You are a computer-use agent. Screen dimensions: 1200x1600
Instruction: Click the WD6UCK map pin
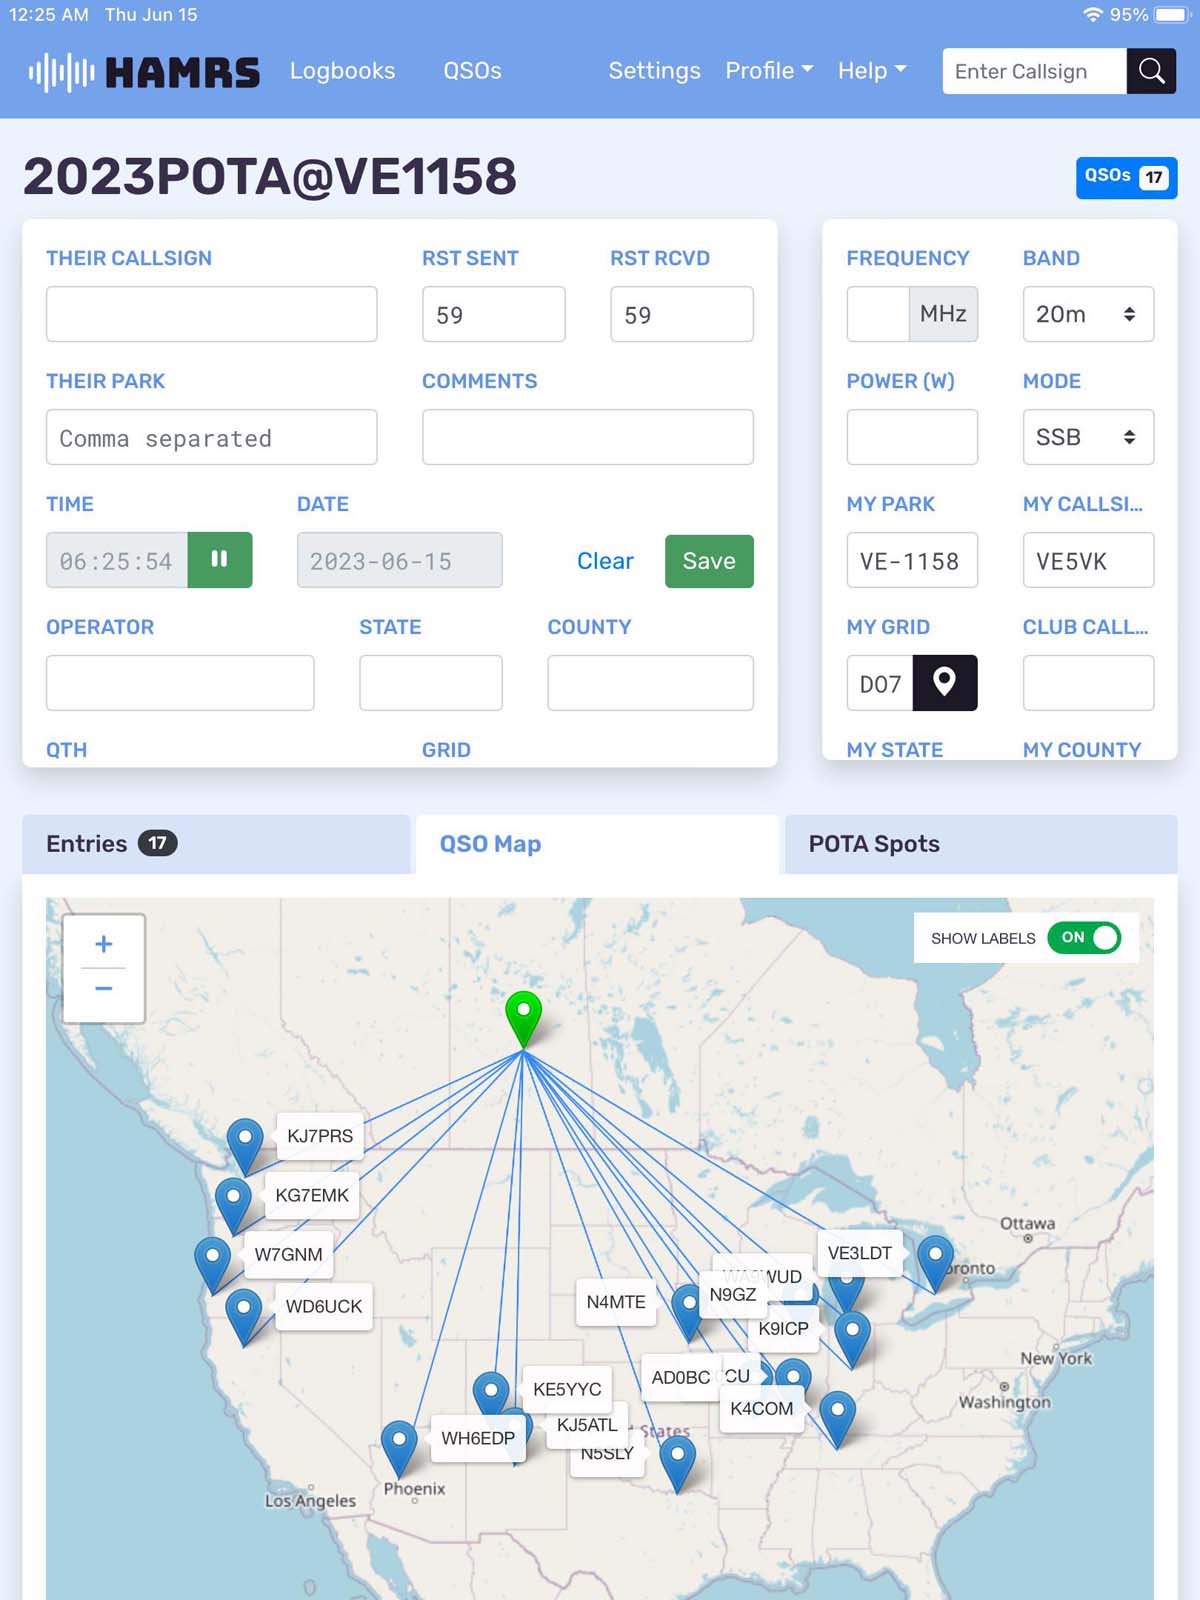point(244,1315)
